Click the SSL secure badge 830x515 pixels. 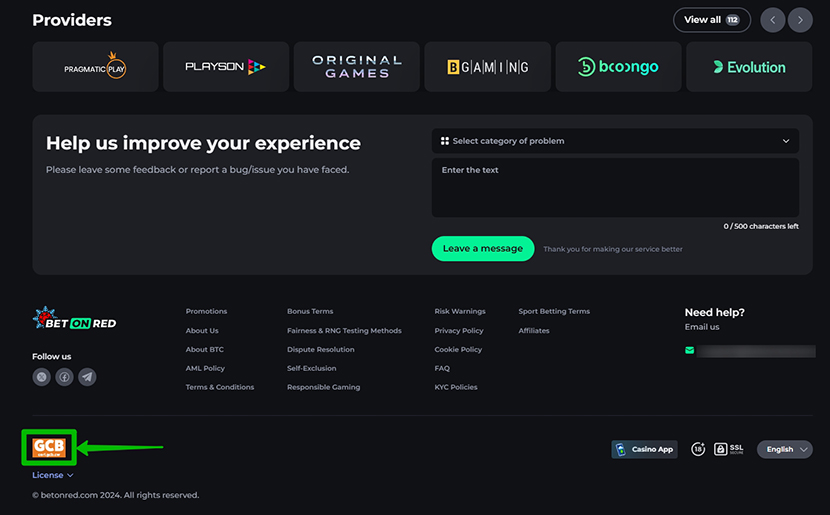click(729, 449)
